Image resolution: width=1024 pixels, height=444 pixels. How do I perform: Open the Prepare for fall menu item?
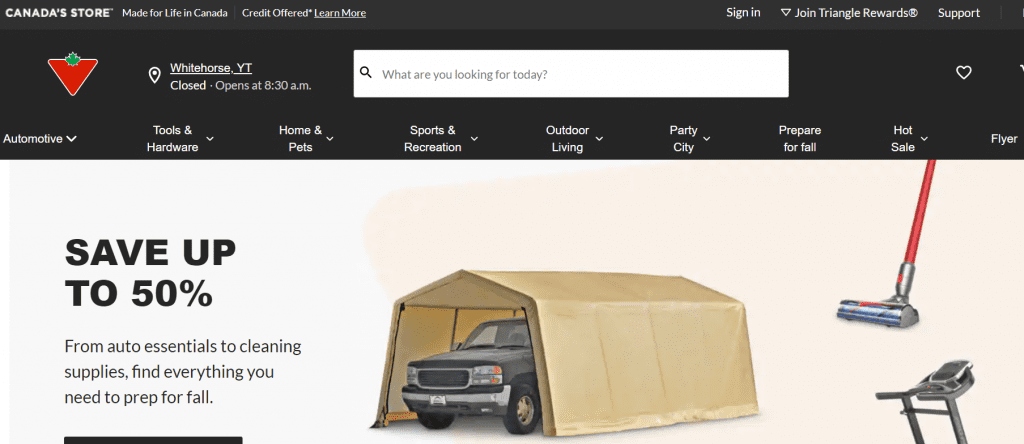799,138
